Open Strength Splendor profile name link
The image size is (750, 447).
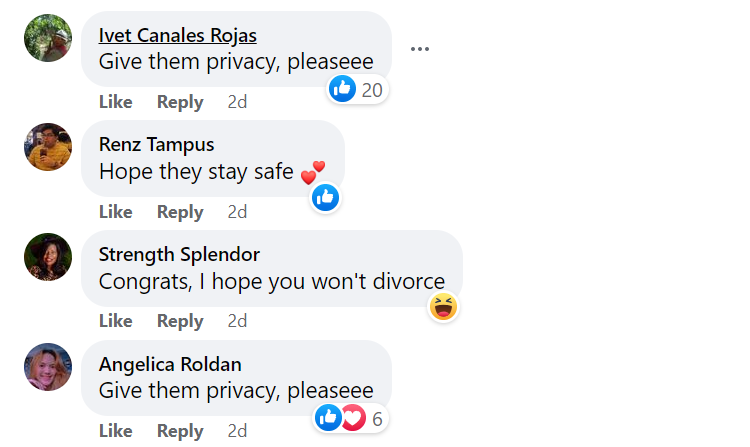tap(179, 254)
